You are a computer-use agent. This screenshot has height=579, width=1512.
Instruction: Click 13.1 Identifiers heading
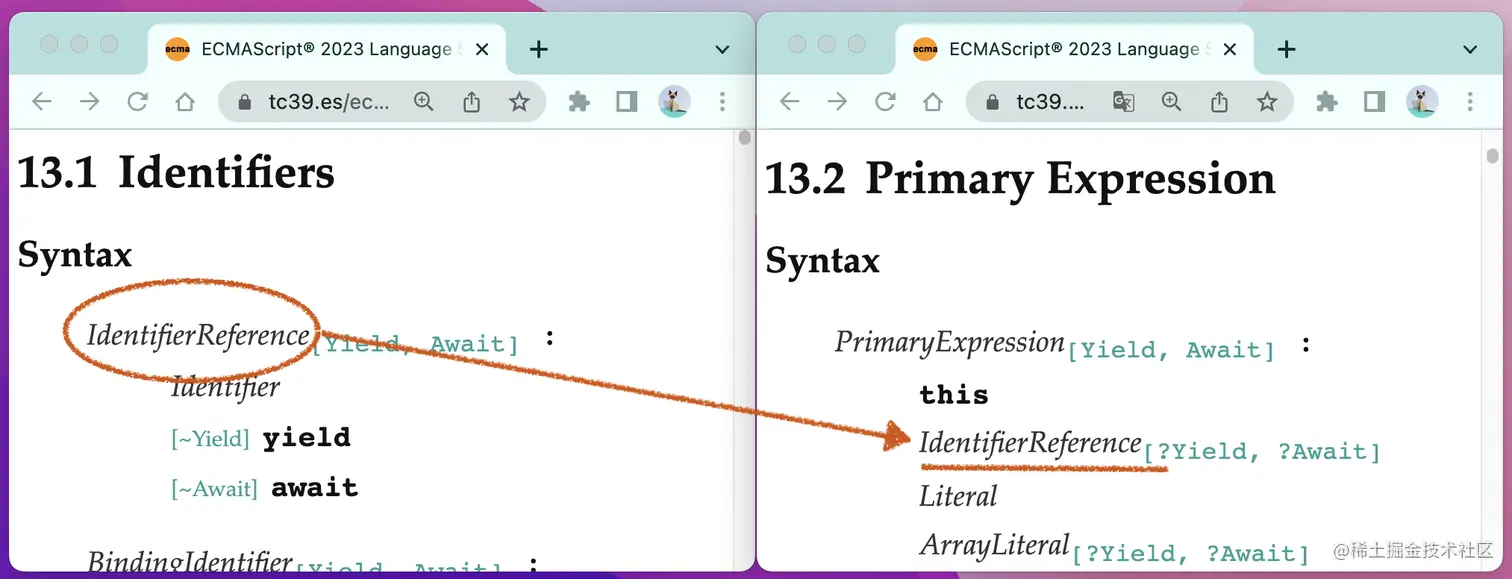click(x=176, y=173)
